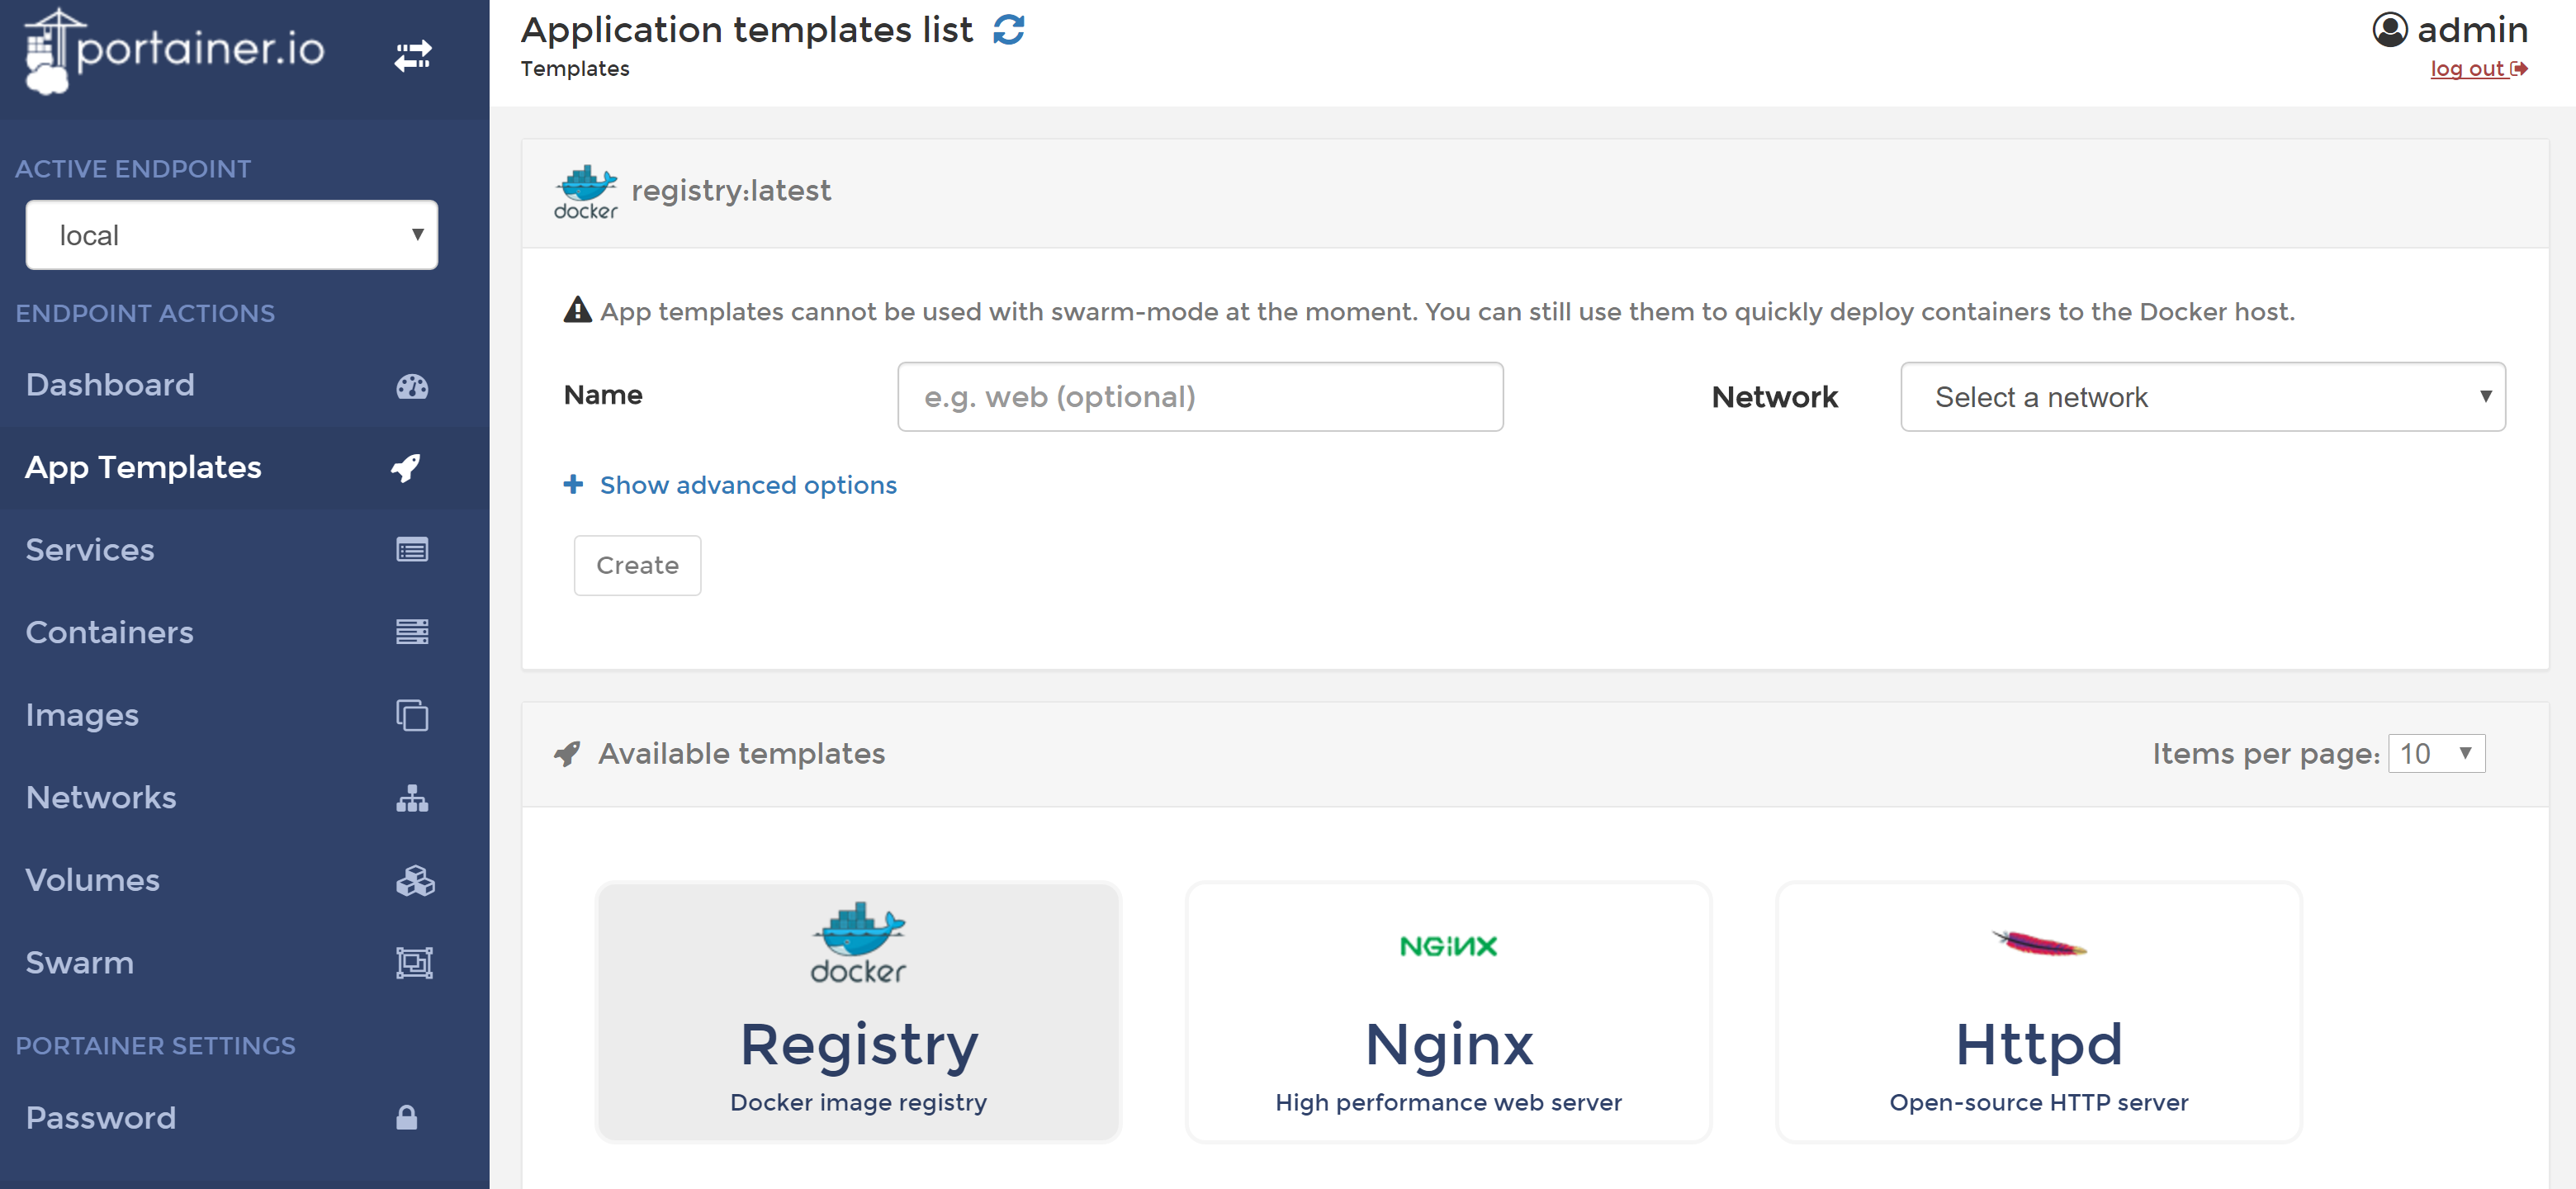Toggle the sidebar with the arrows icon

412,55
